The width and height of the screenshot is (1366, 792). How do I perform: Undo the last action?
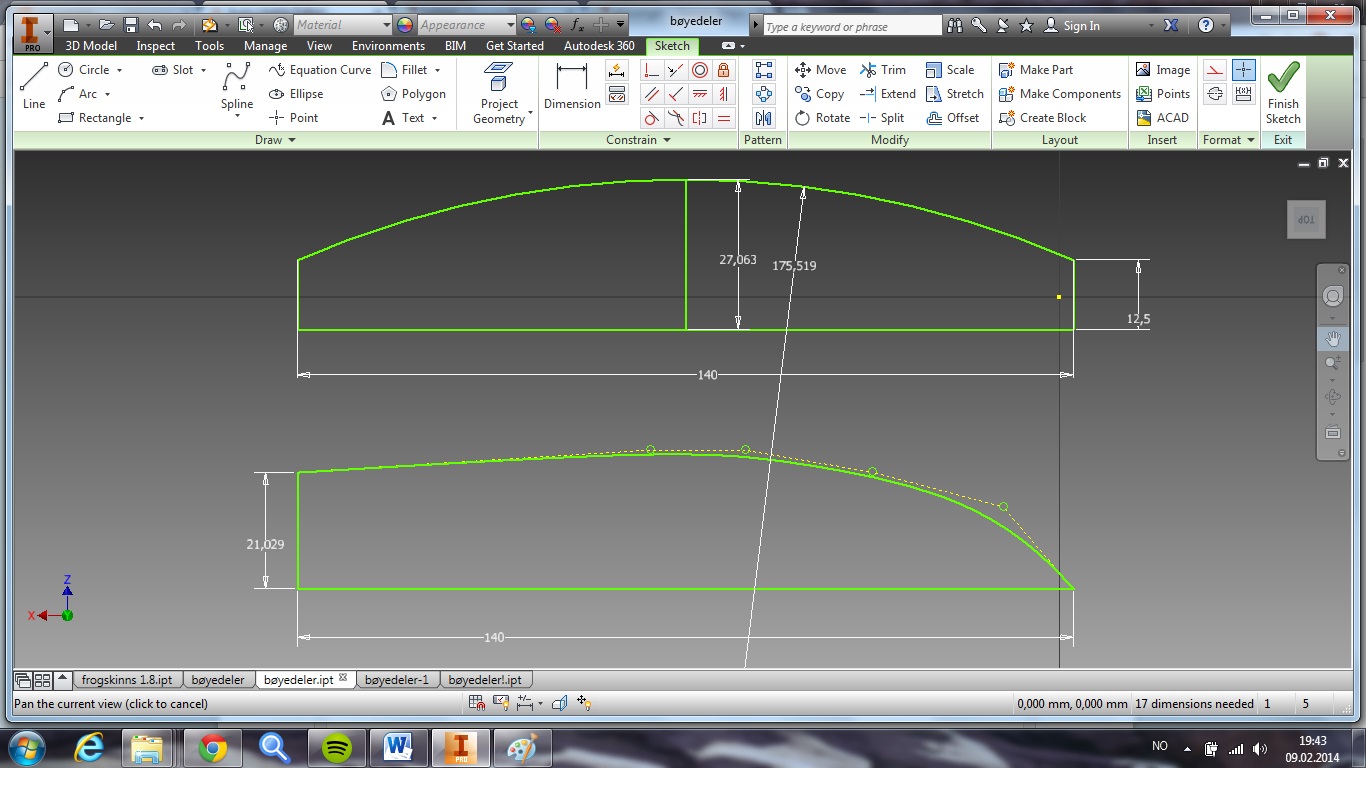pyautogui.click(x=154, y=25)
